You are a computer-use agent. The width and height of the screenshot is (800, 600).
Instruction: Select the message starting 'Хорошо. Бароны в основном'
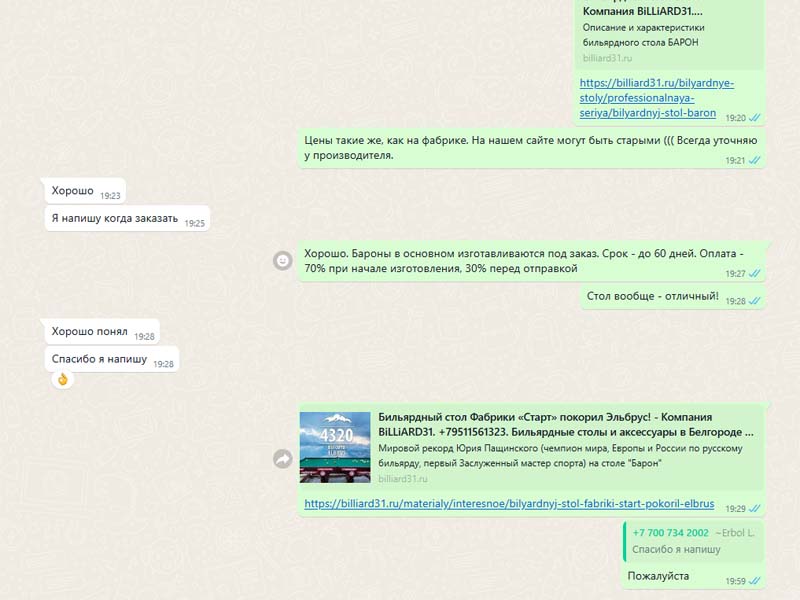[531, 261]
